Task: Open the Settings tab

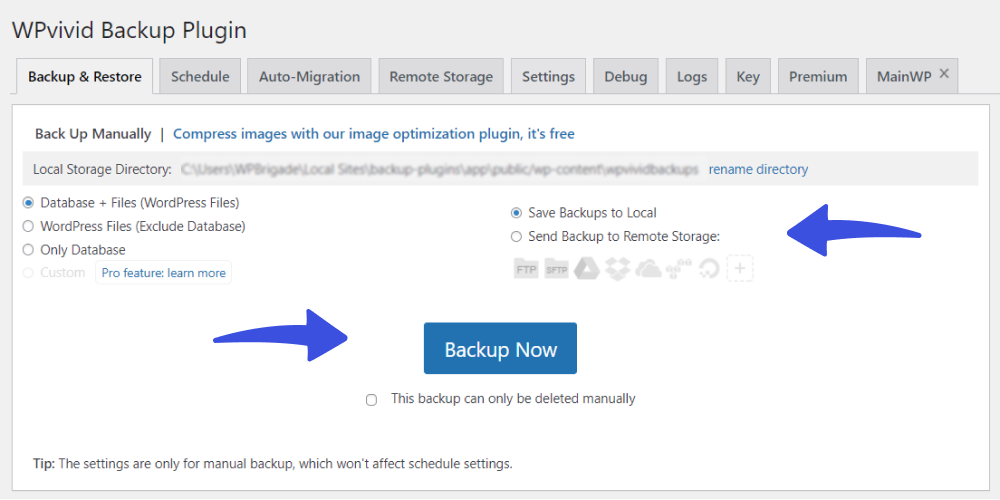Action: 548,77
